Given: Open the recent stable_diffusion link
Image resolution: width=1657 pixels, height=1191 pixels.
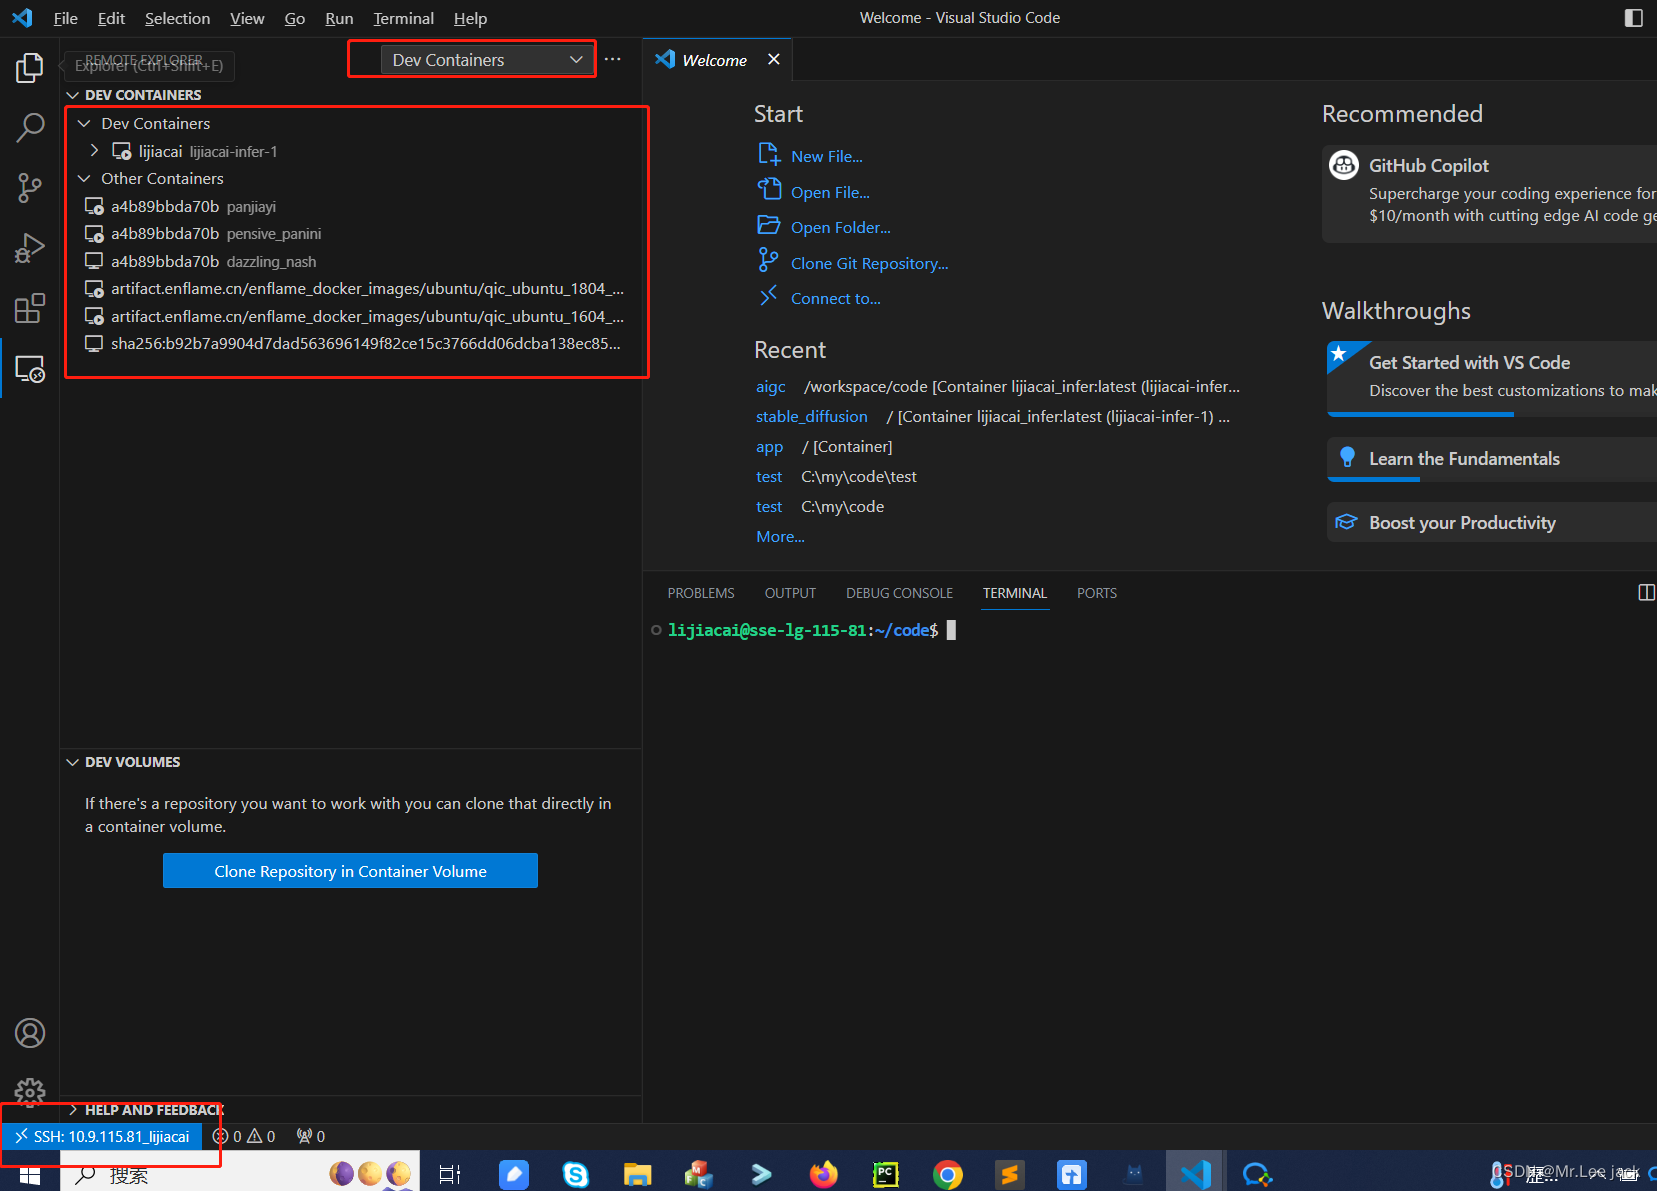Looking at the screenshot, I should (x=811, y=416).
